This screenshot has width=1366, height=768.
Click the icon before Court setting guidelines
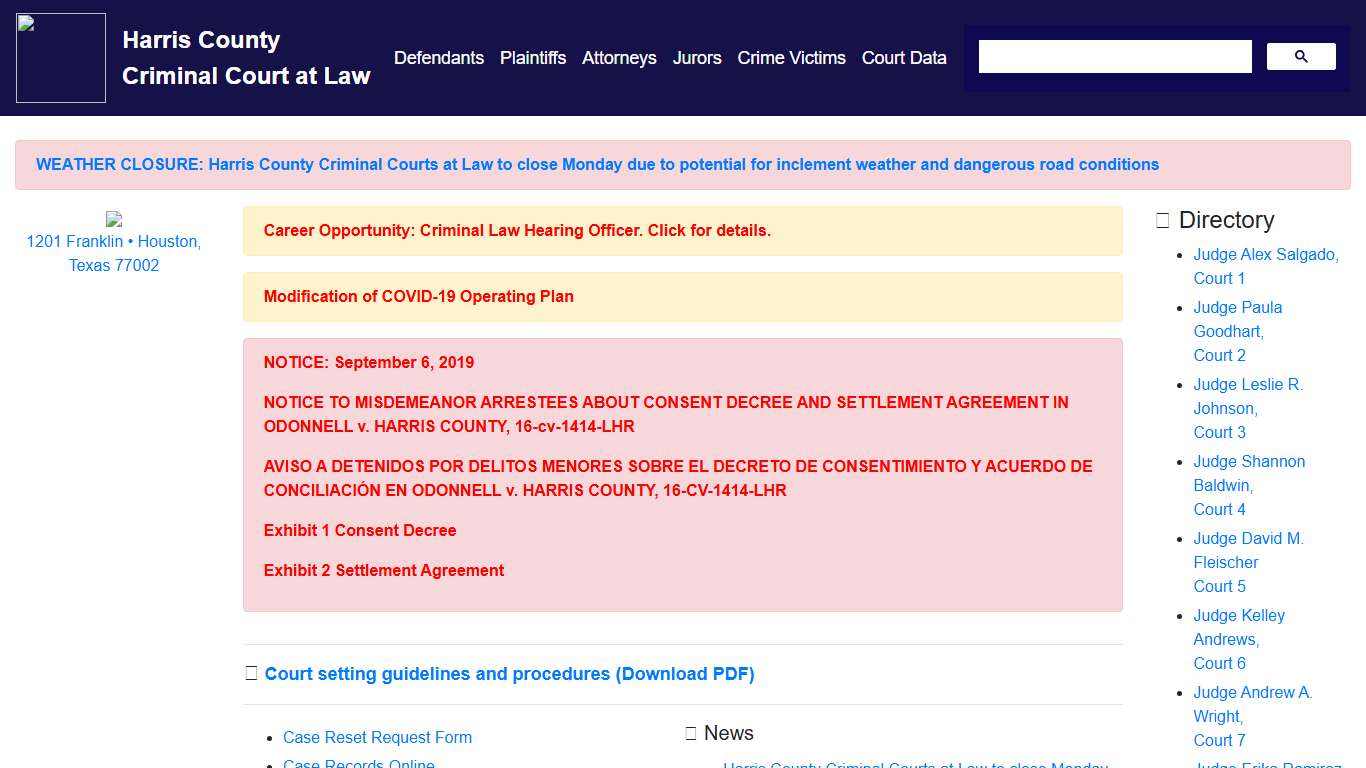[252, 674]
